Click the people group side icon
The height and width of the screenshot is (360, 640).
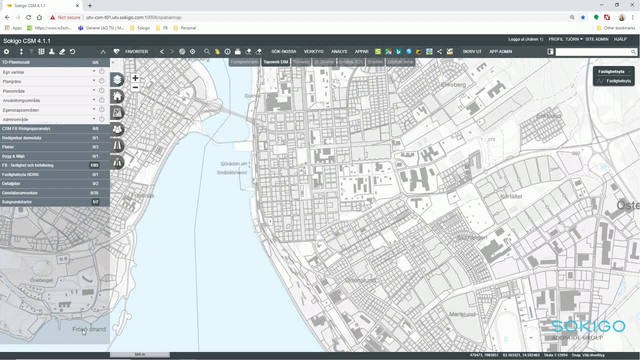pyautogui.click(x=118, y=129)
